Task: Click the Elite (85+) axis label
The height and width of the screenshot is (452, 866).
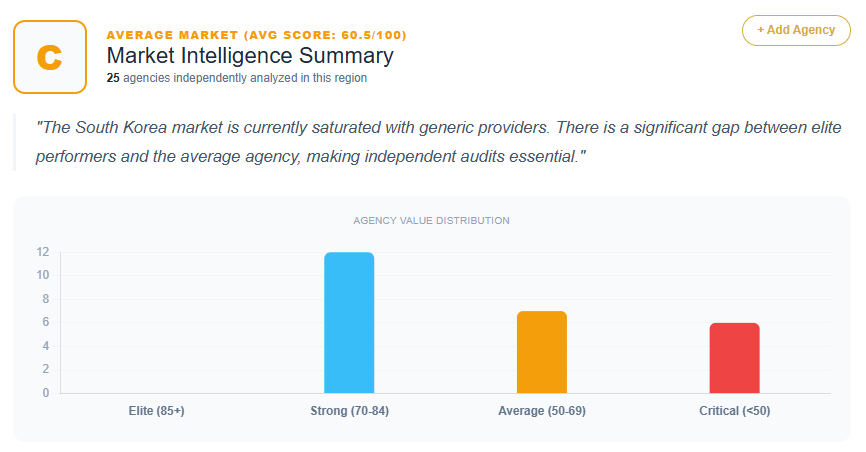Action: click(x=157, y=411)
